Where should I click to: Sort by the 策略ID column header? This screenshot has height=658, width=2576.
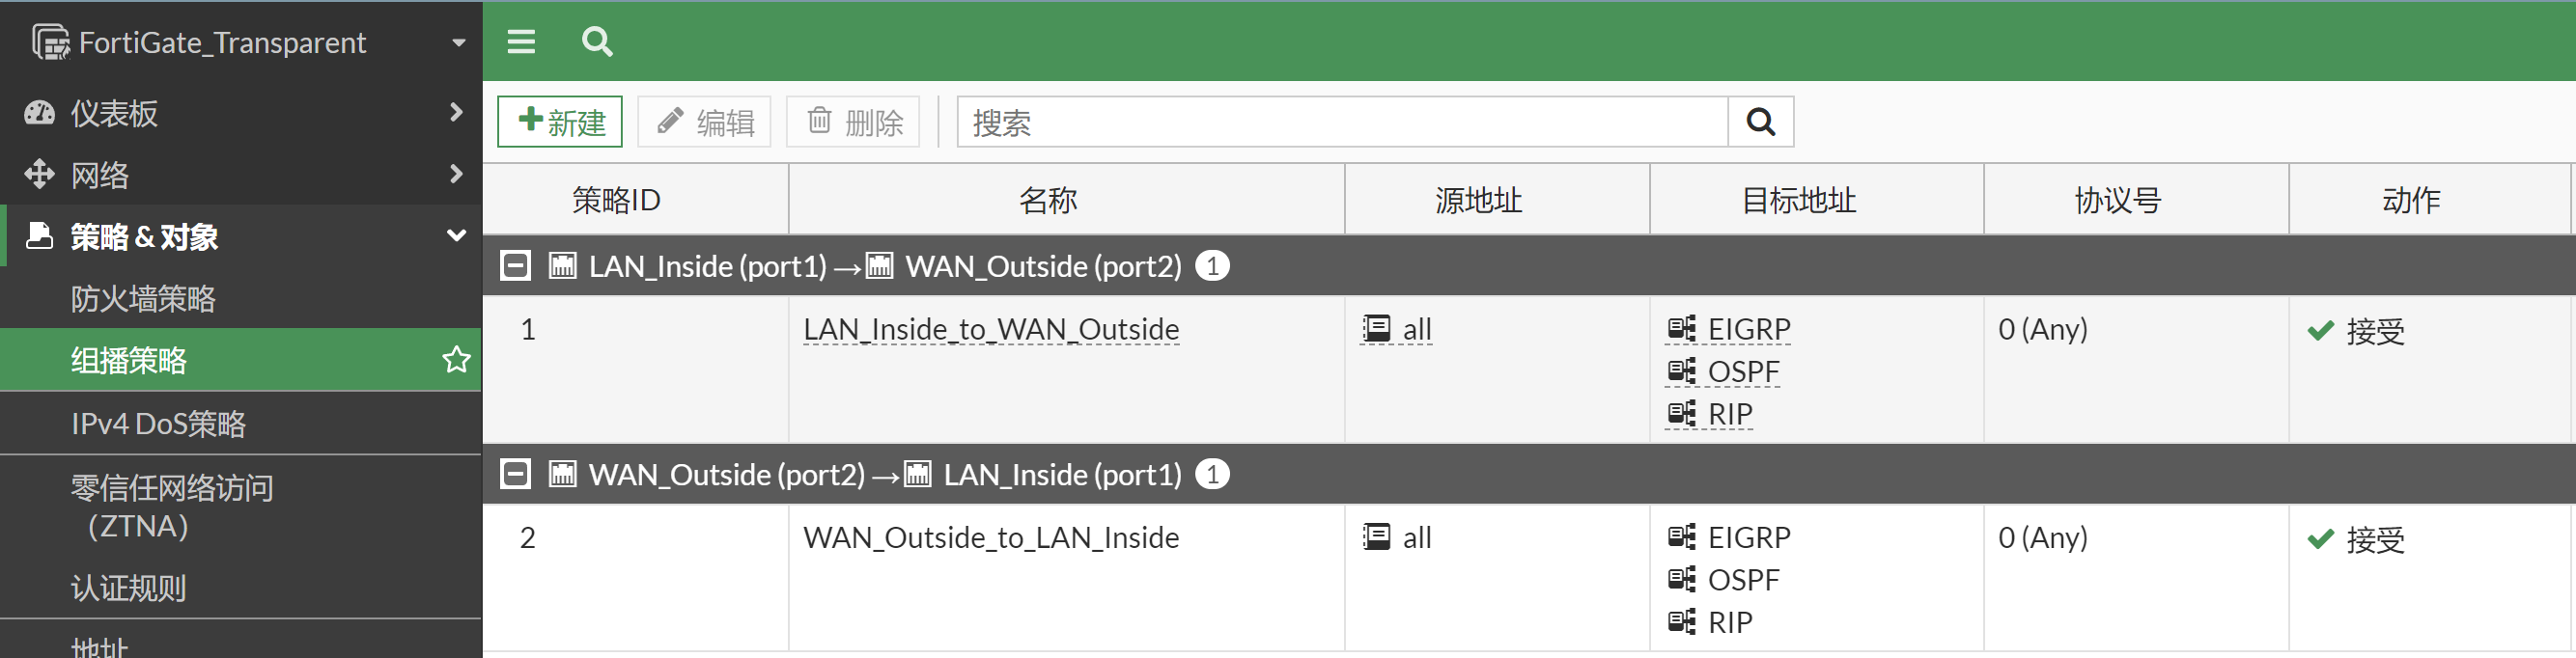coord(616,200)
